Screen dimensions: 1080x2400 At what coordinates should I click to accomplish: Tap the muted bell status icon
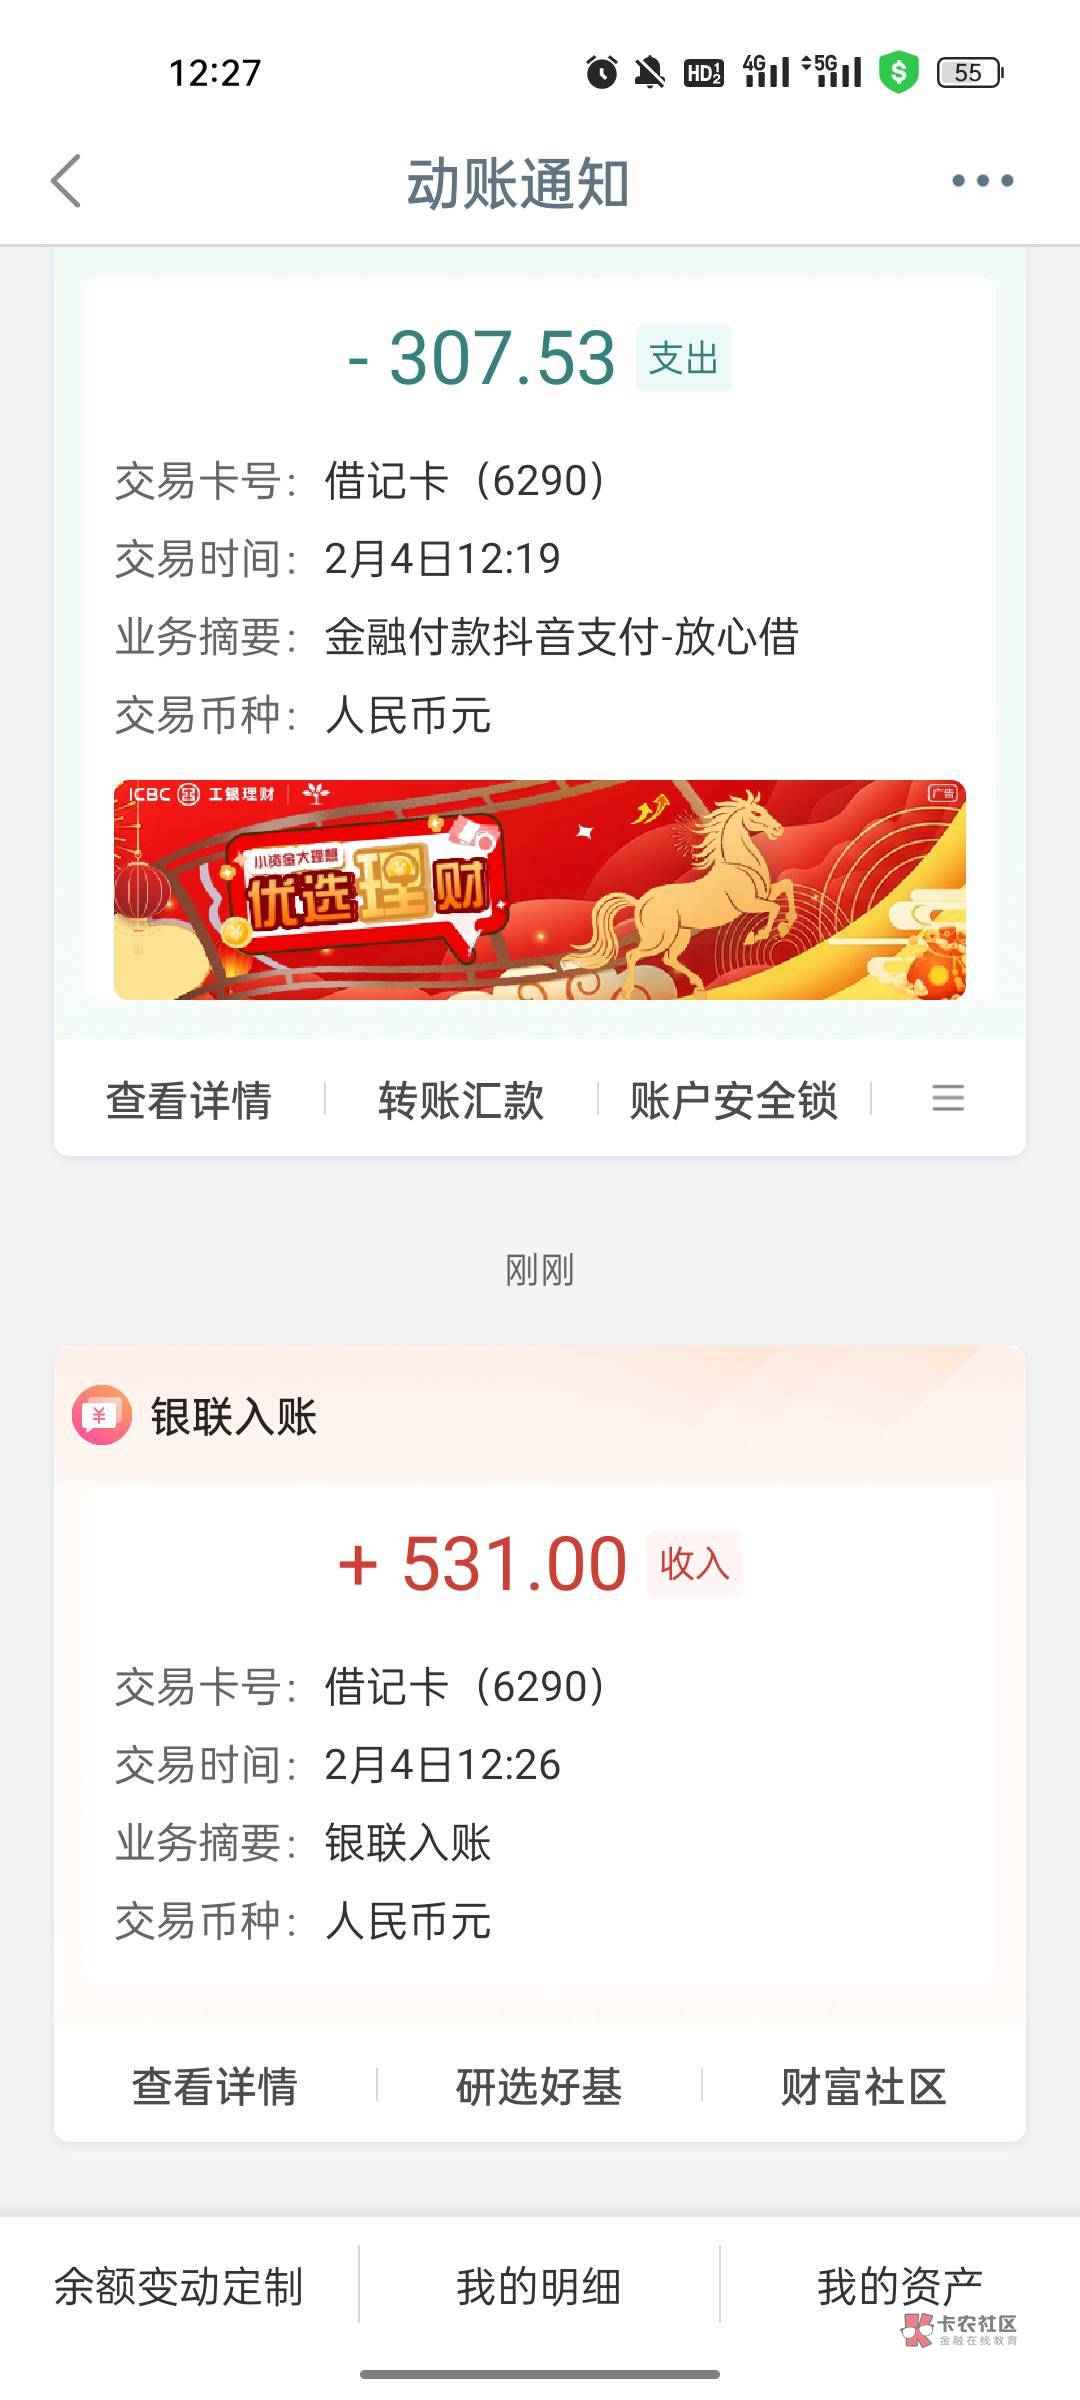pyautogui.click(x=650, y=72)
